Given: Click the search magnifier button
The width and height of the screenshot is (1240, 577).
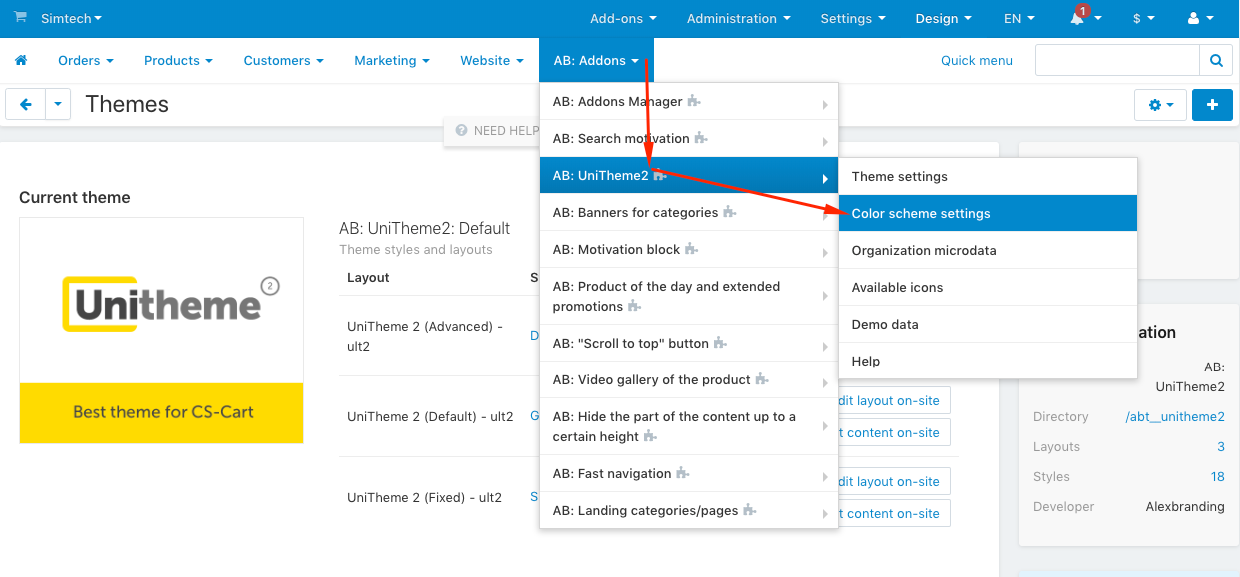Looking at the screenshot, I should coord(1216,60).
